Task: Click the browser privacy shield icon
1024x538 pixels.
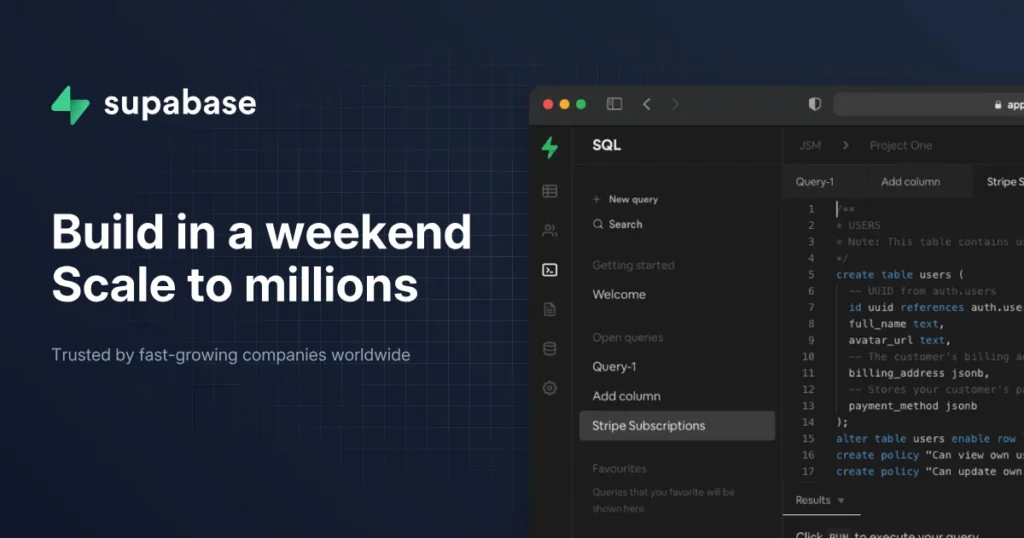Action: coord(814,104)
